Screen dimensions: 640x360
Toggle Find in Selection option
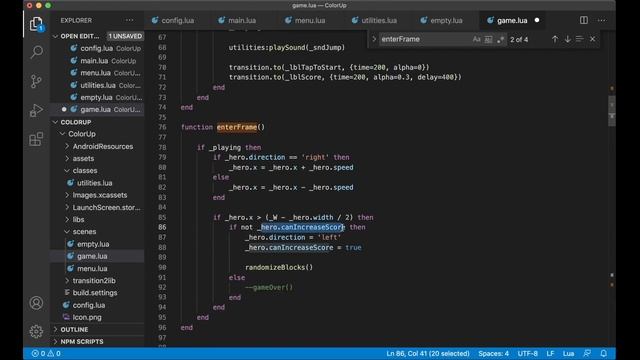click(x=580, y=39)
